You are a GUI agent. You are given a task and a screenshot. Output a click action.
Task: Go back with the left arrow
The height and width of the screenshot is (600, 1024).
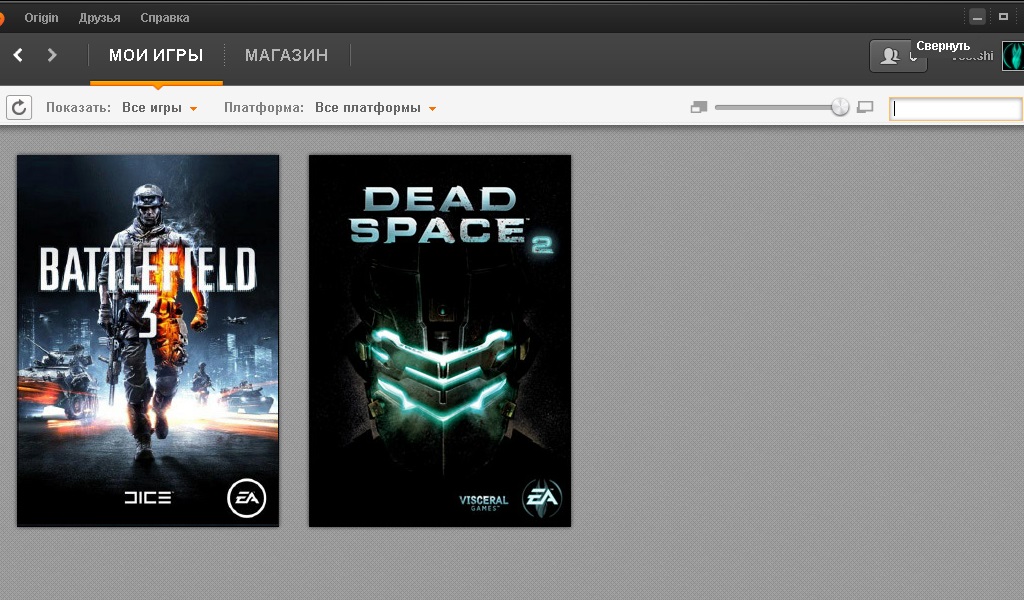18,55
